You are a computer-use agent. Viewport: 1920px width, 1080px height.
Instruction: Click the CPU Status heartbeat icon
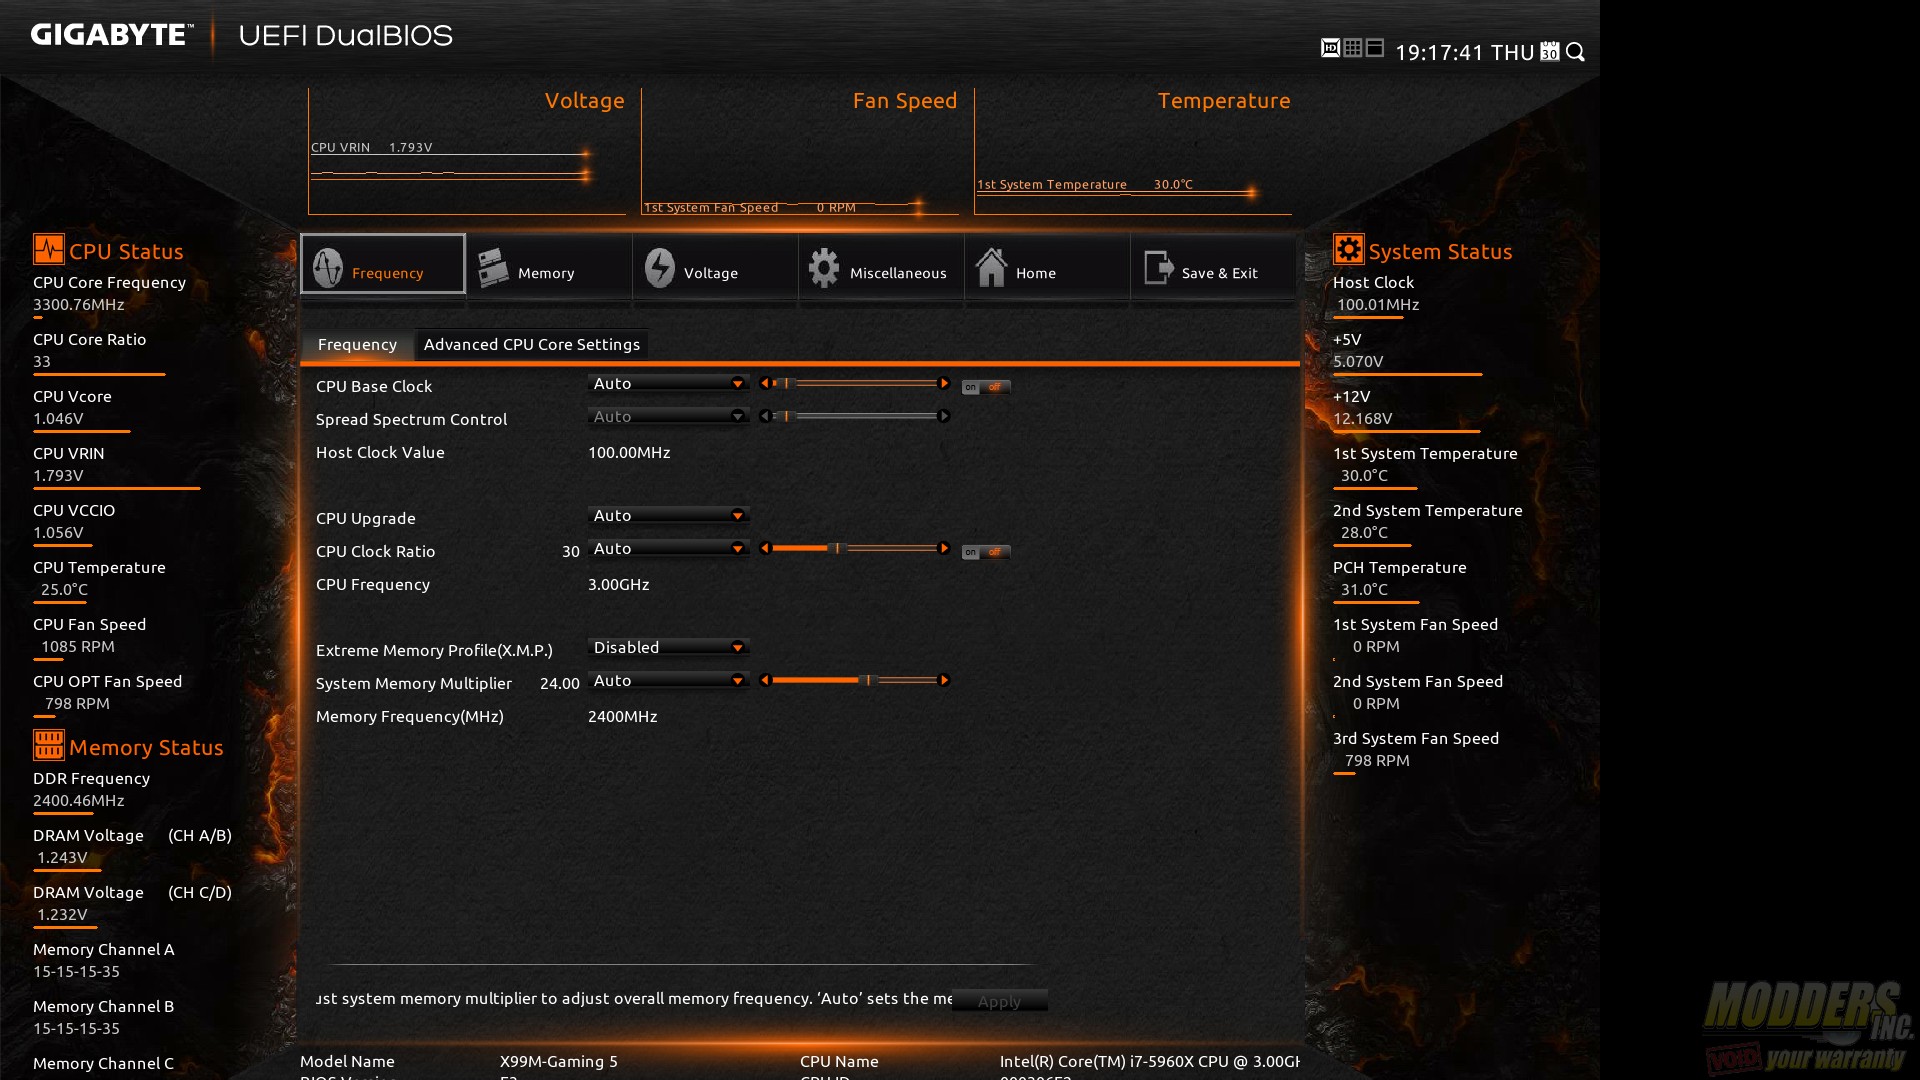coord(48,249)
